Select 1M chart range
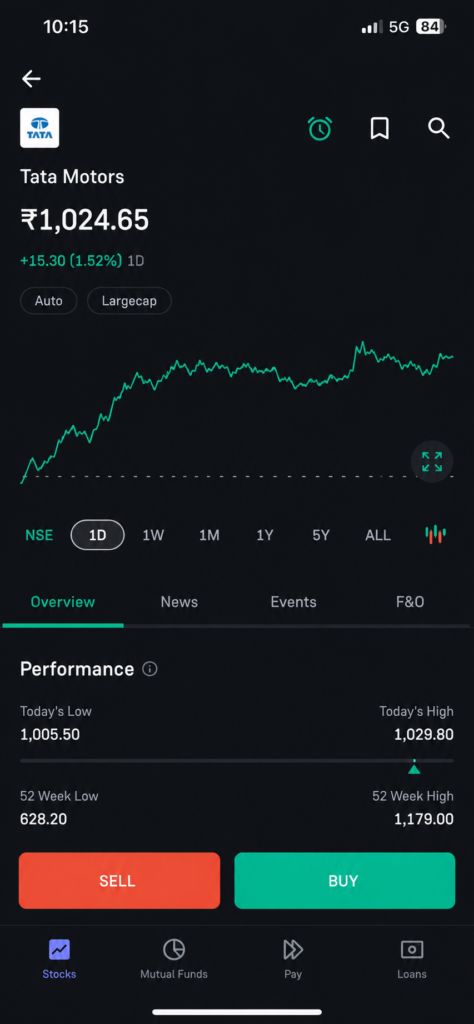This screenshot has width=474, height=1024. 209,536
